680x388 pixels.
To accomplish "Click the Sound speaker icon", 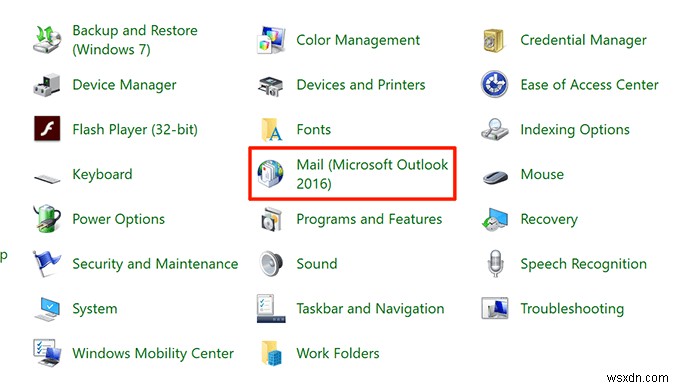I will [x=271, y=264].
